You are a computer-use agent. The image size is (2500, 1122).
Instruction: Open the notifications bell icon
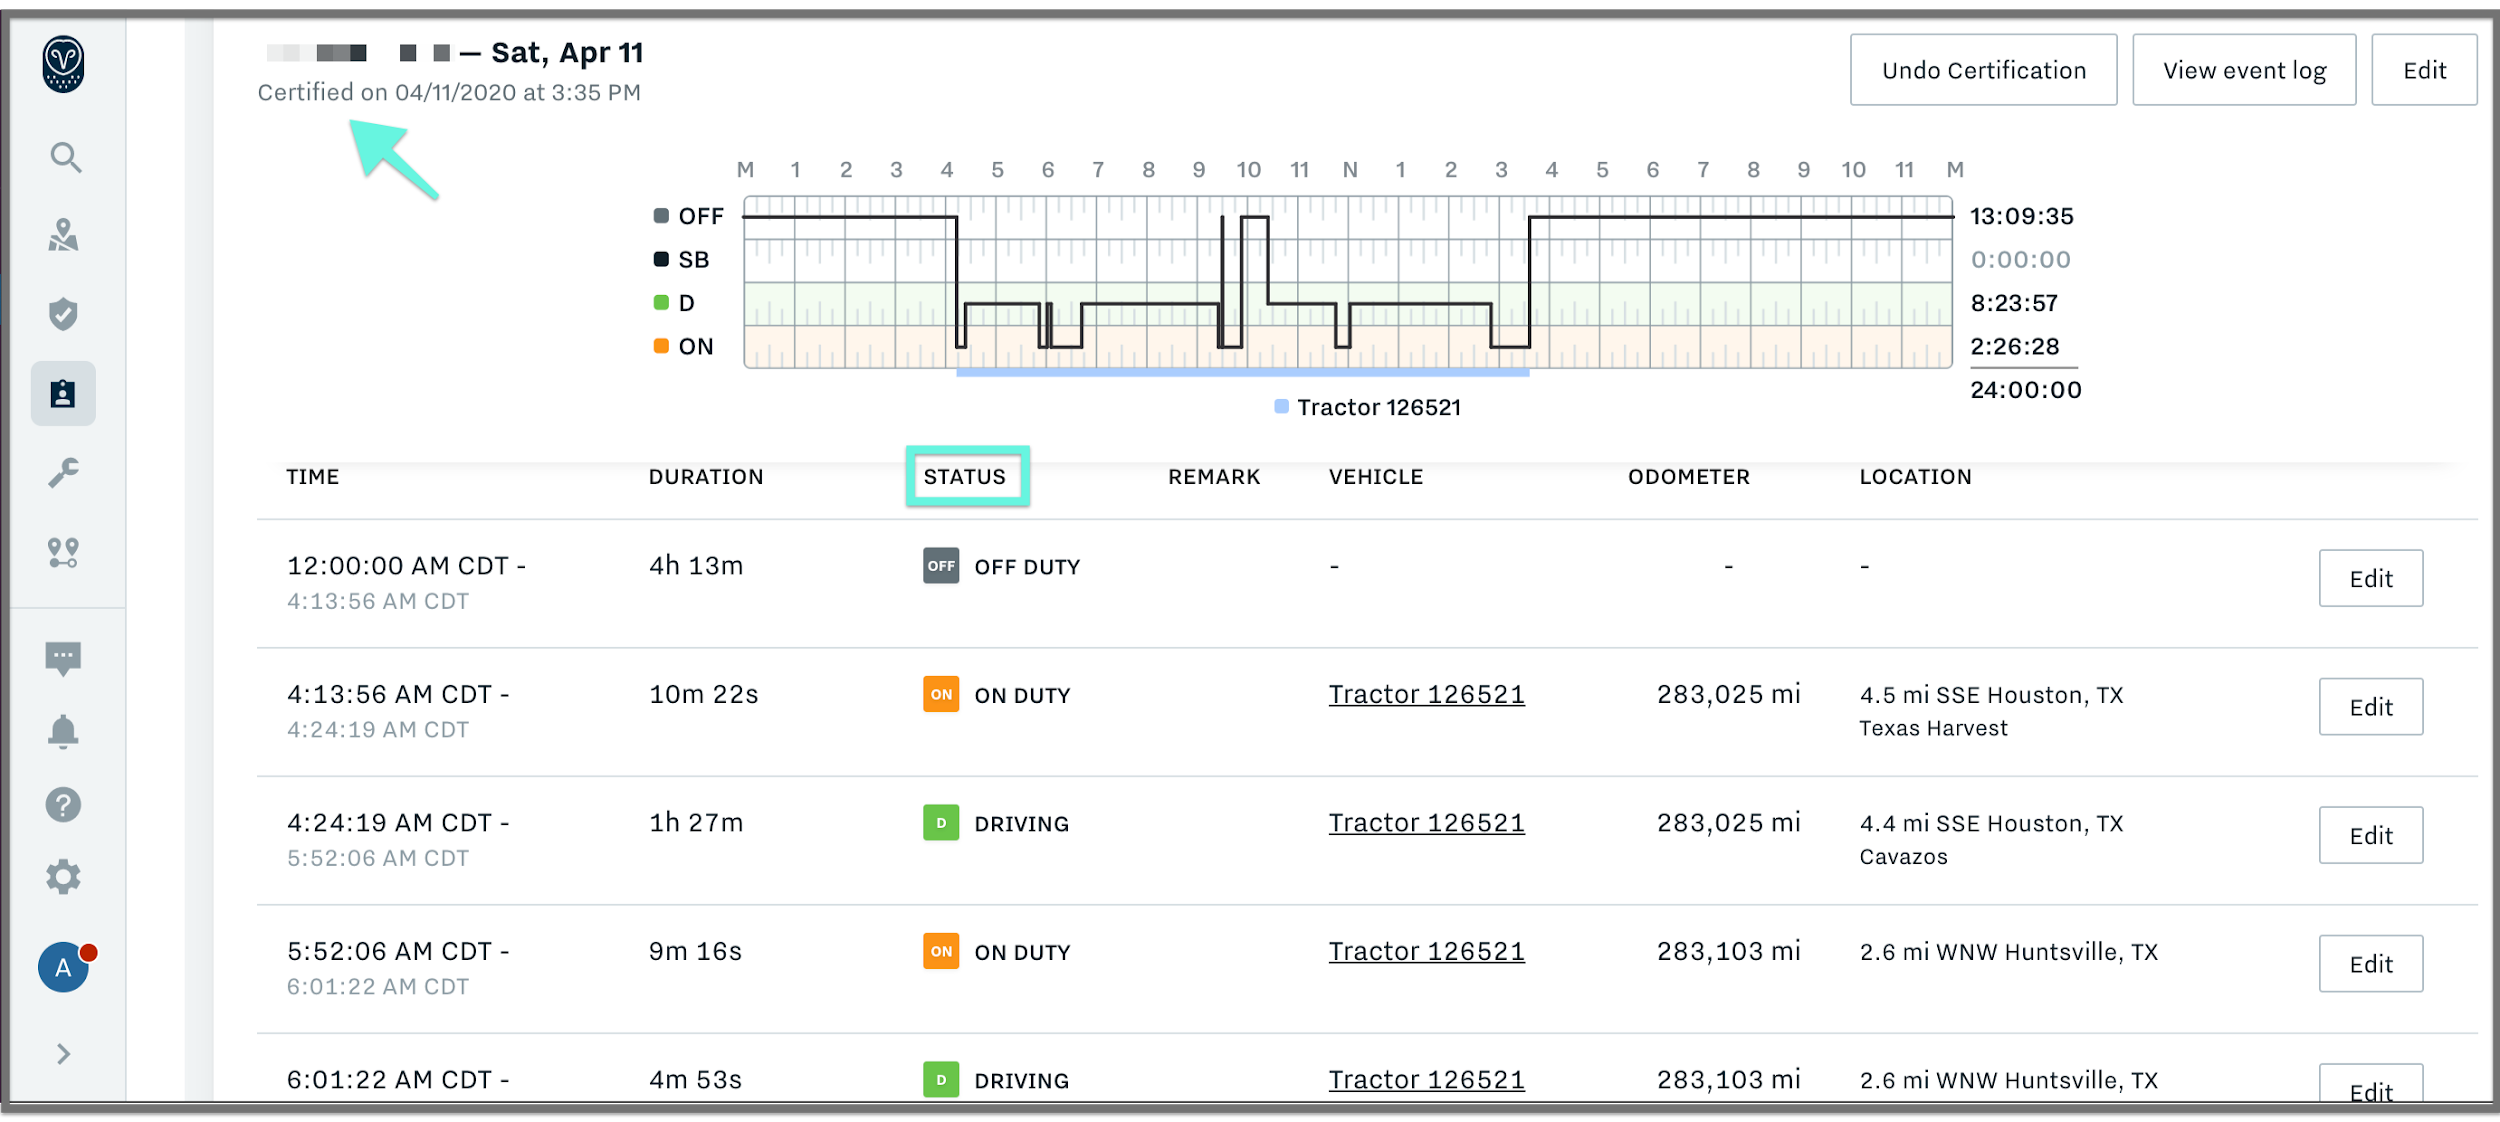63,732
